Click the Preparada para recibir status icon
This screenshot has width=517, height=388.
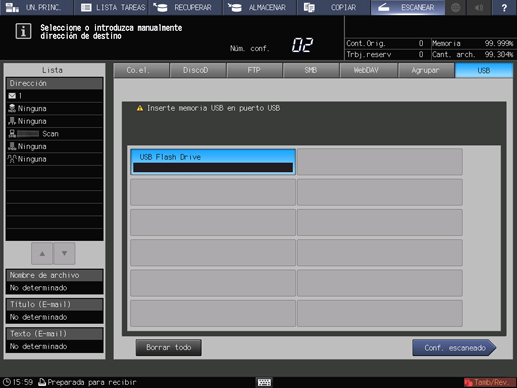click(42, 382)
